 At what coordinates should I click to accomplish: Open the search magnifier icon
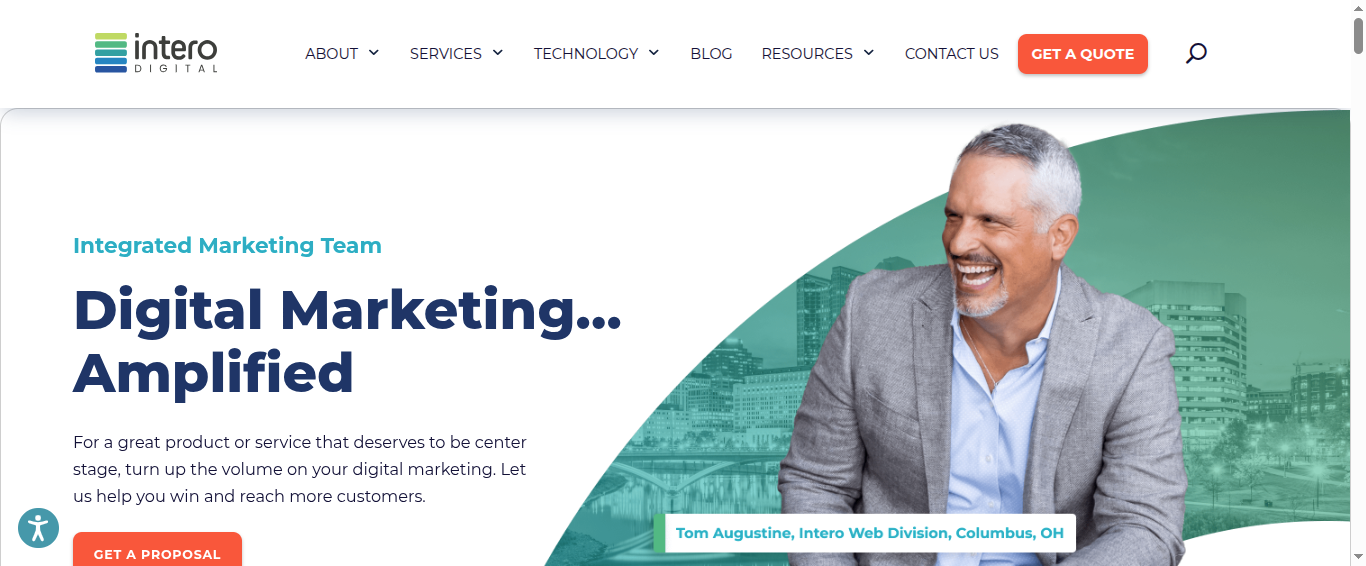click(x=1196, y=53)
